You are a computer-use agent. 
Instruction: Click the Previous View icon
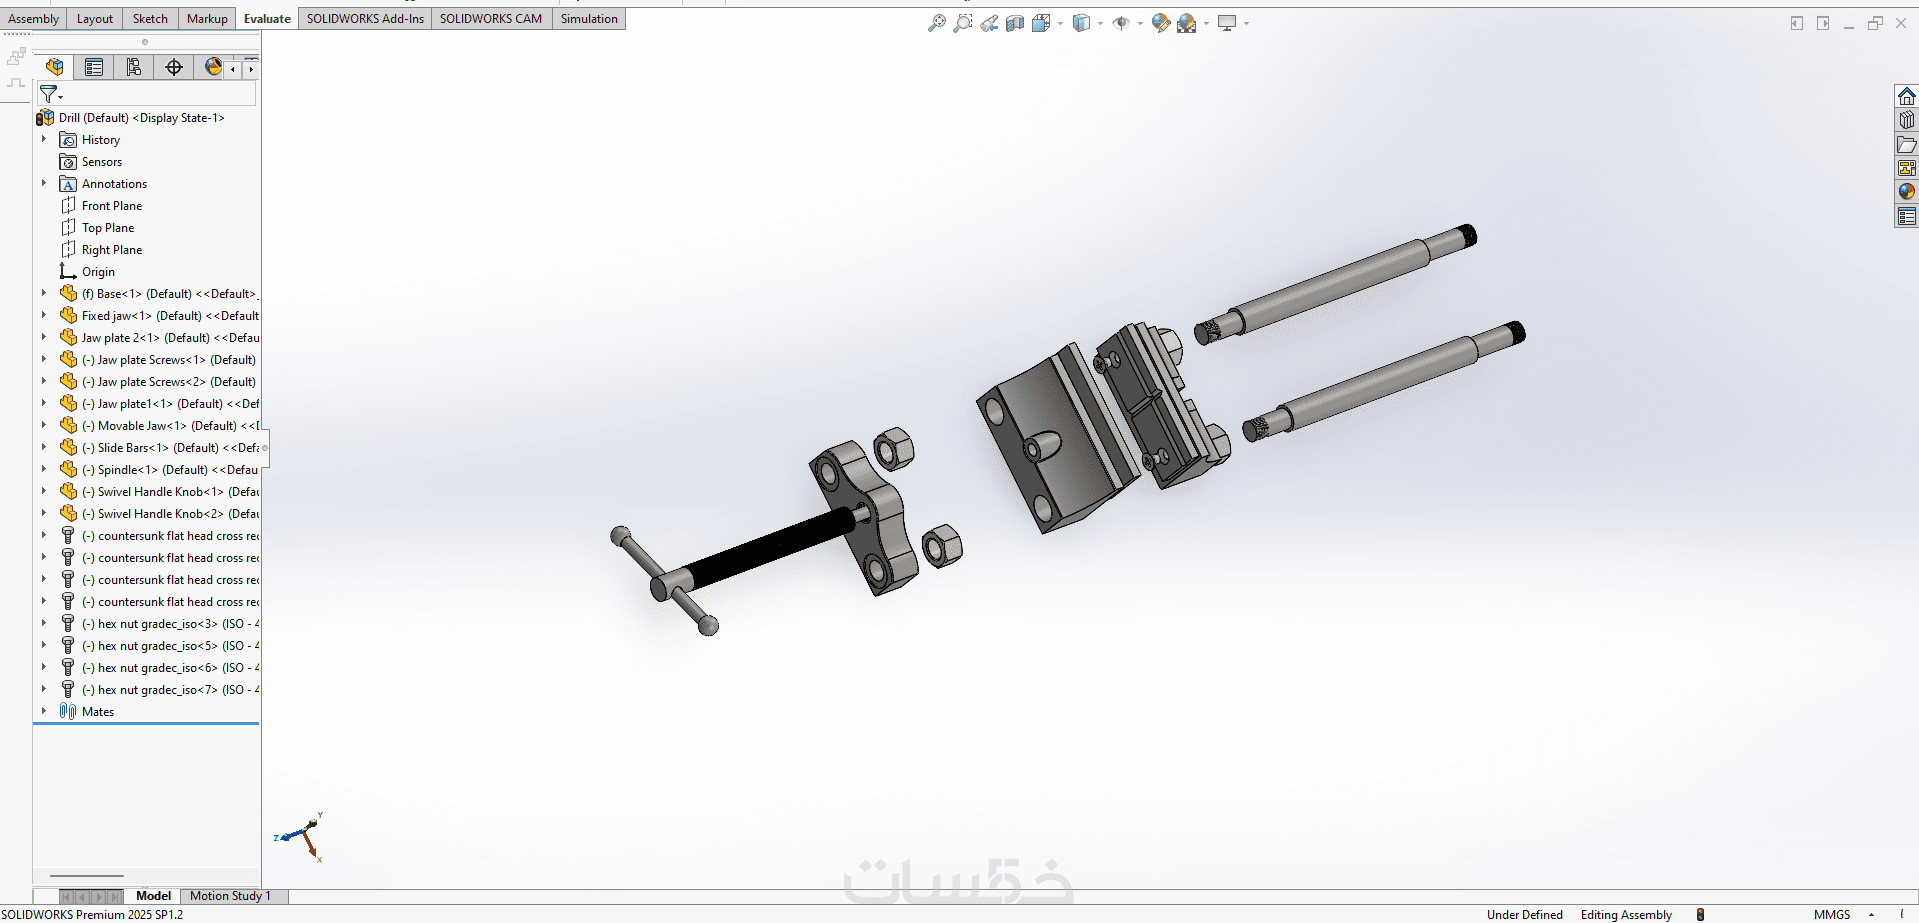[x=989, y=23]
